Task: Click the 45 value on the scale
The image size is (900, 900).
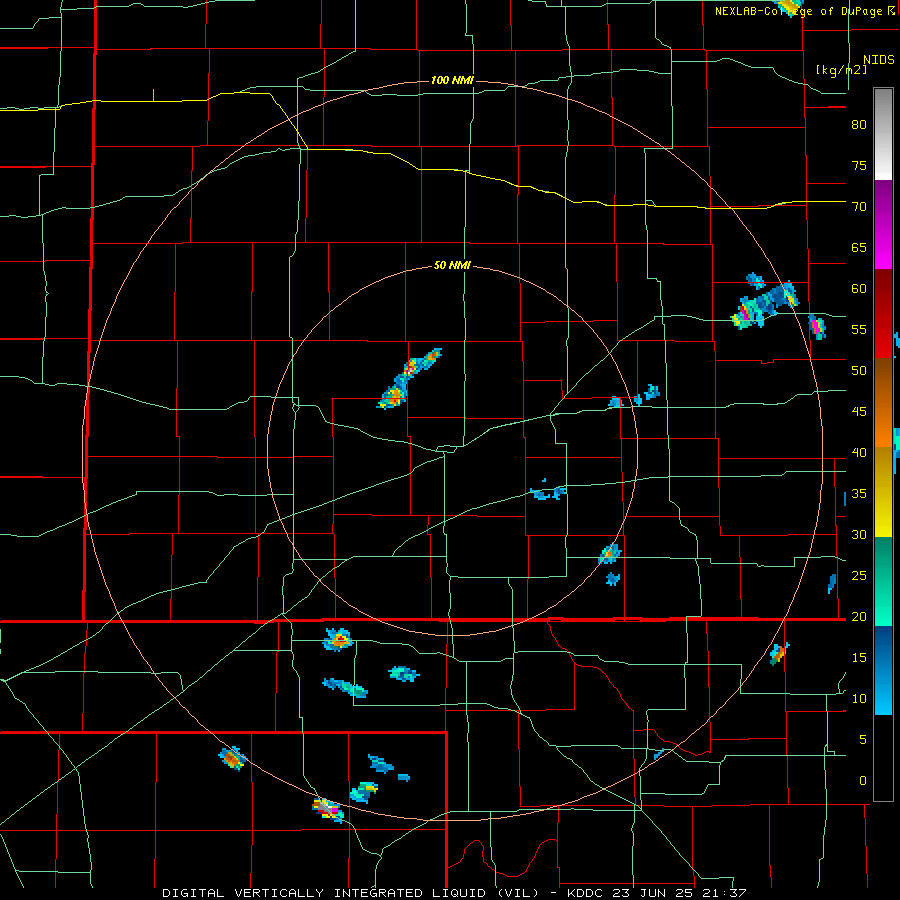Action: click(x=859, y=412)
